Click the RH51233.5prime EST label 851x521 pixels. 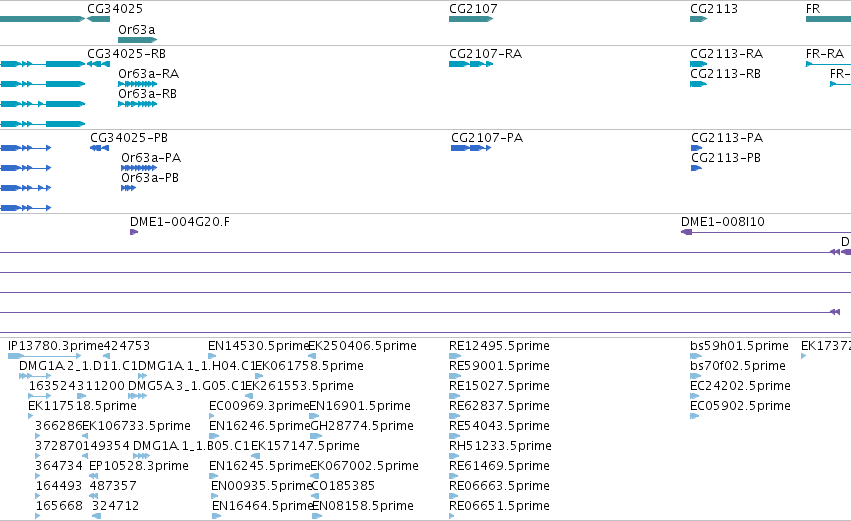[500, 446]
